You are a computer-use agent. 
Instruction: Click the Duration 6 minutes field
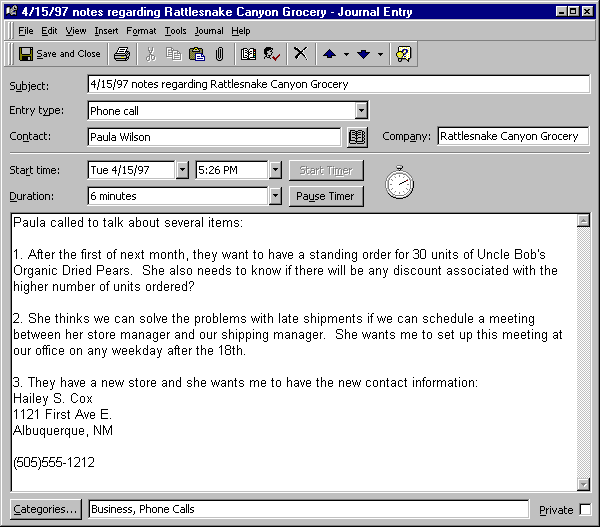pyautogui.click(x=178, y=196)
